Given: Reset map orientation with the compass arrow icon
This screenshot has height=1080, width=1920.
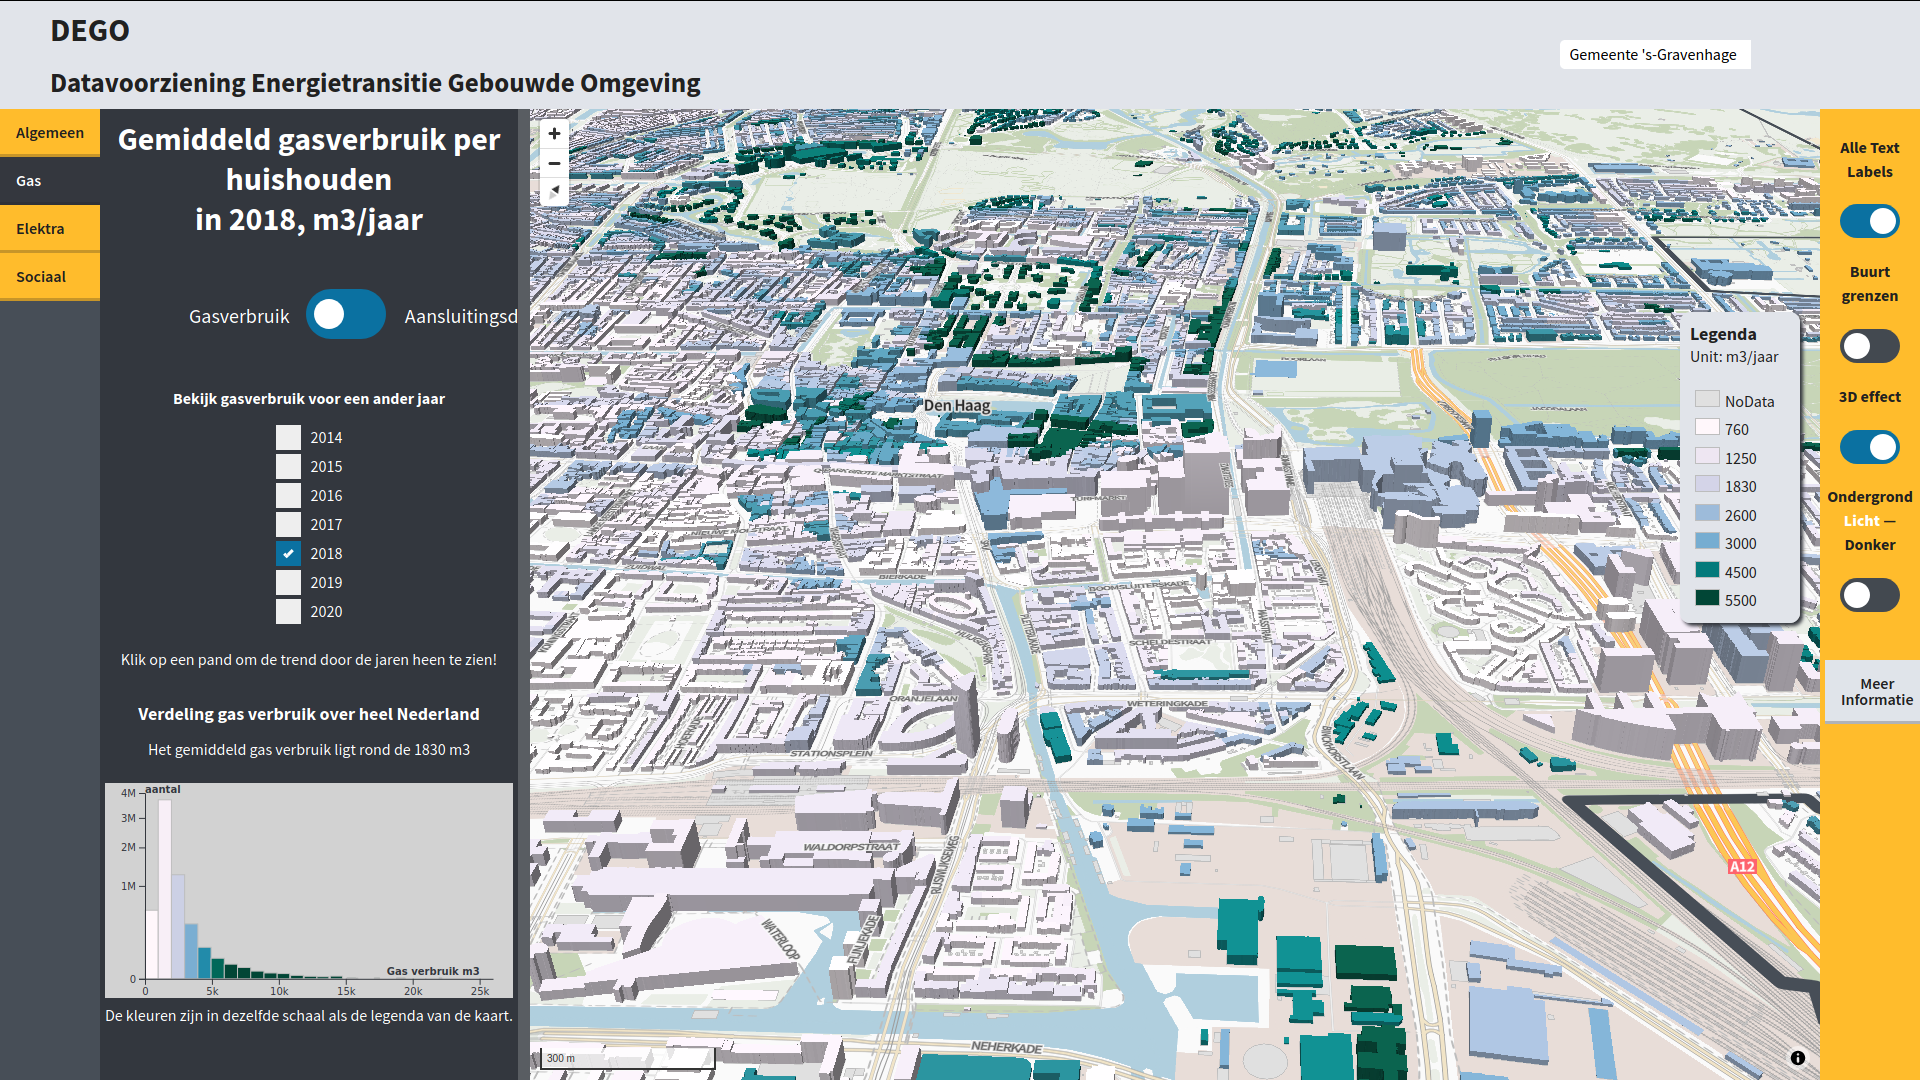Looking at the screenshot, I should (554, 192).
